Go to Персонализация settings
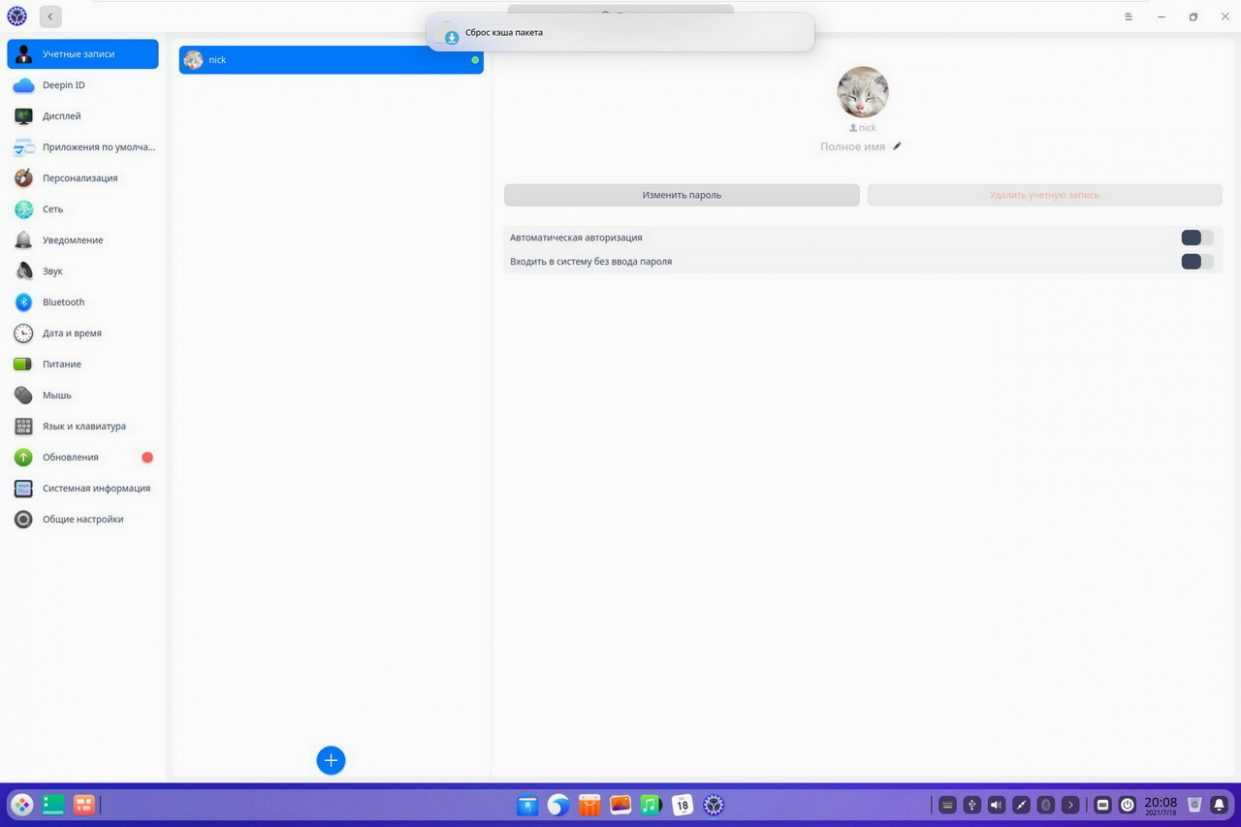1241x827 pixels. tap(82, 178)
